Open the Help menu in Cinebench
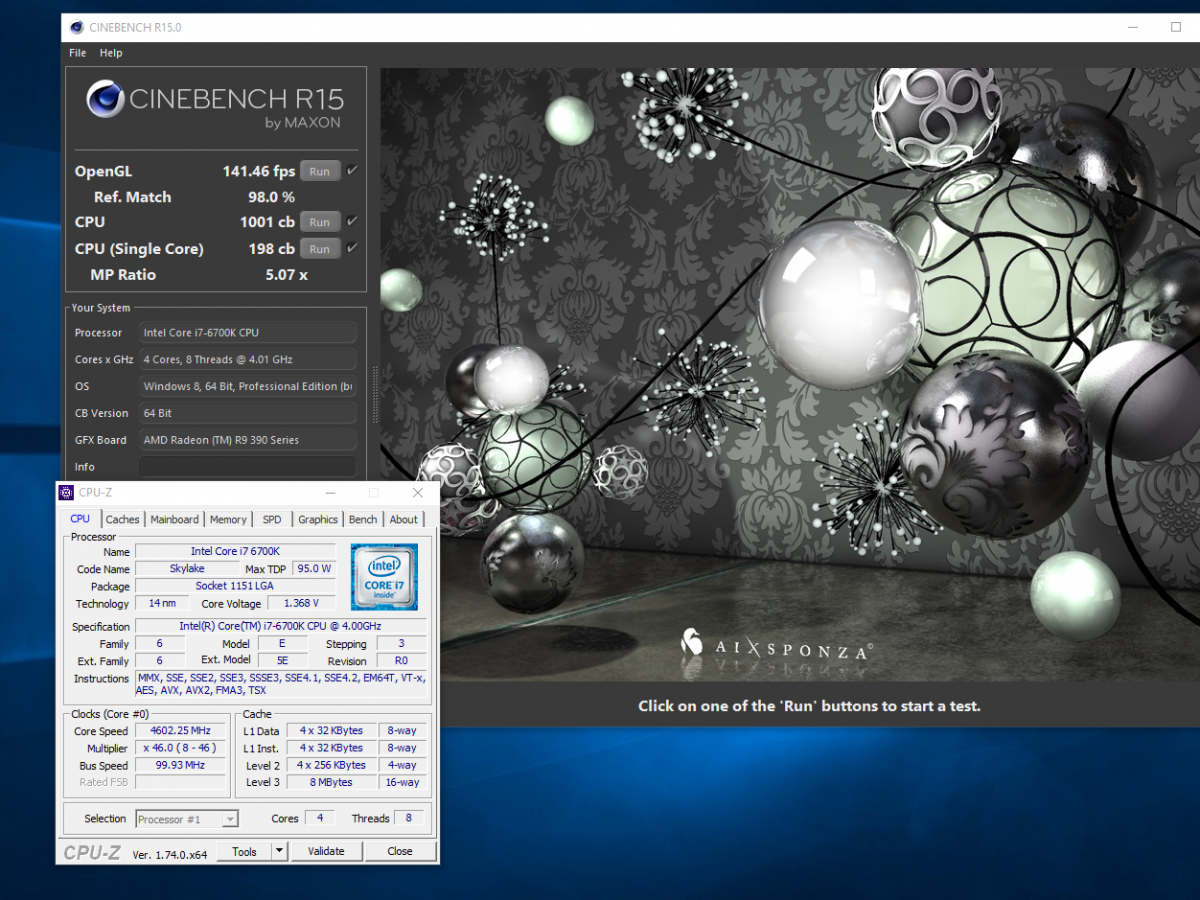The width and height of the screenshot is (1200, 900). 111,53
